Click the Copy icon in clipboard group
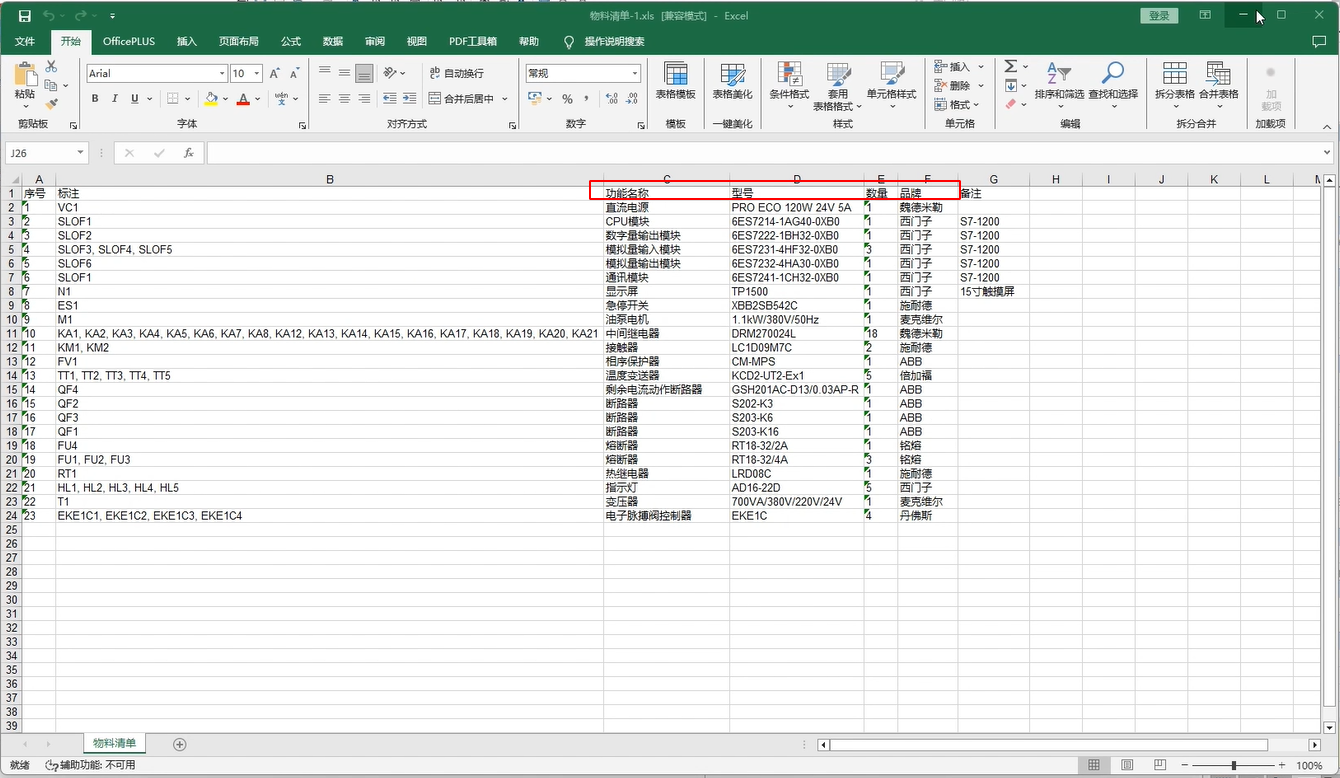The width and height of the screenshot is (1340, 778). point(51,85)
